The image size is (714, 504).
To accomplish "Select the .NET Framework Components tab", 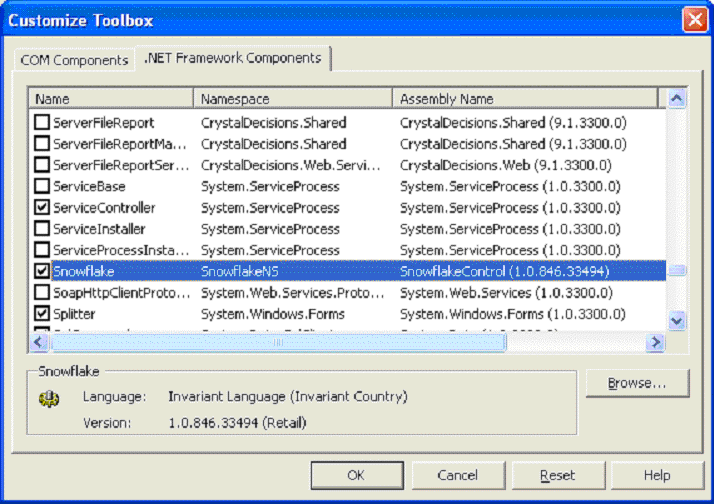I will point(233,58).
